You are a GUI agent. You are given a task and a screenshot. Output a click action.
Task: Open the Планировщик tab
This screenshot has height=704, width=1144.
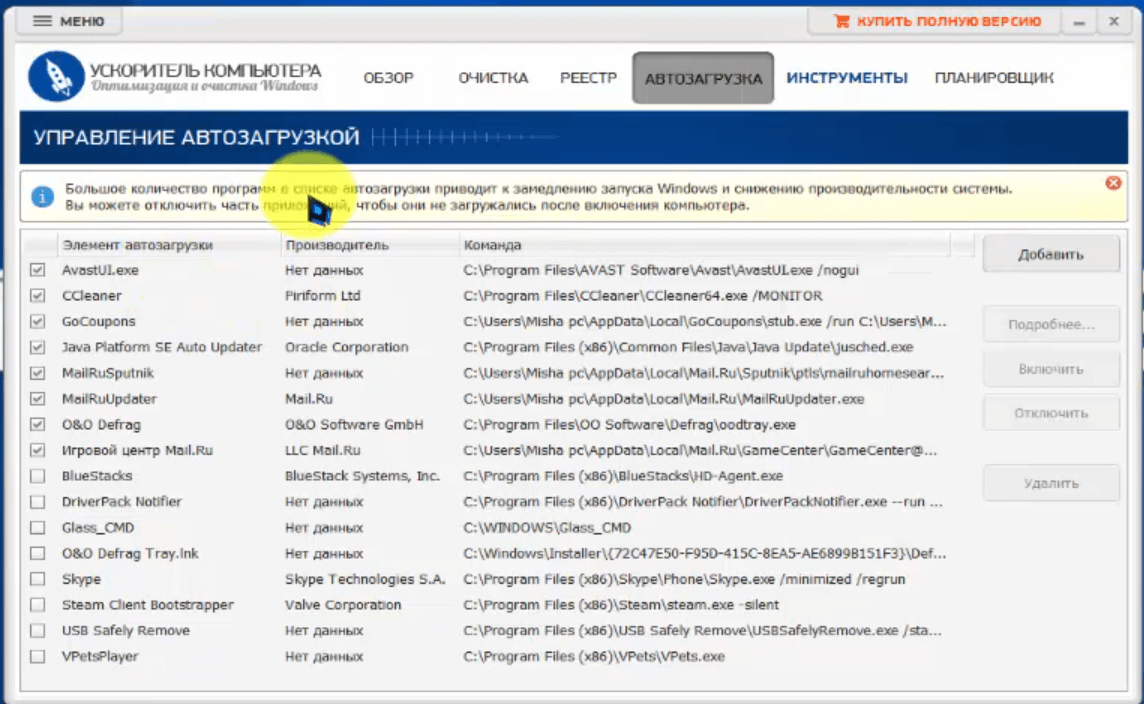click(x=994, y=78)
